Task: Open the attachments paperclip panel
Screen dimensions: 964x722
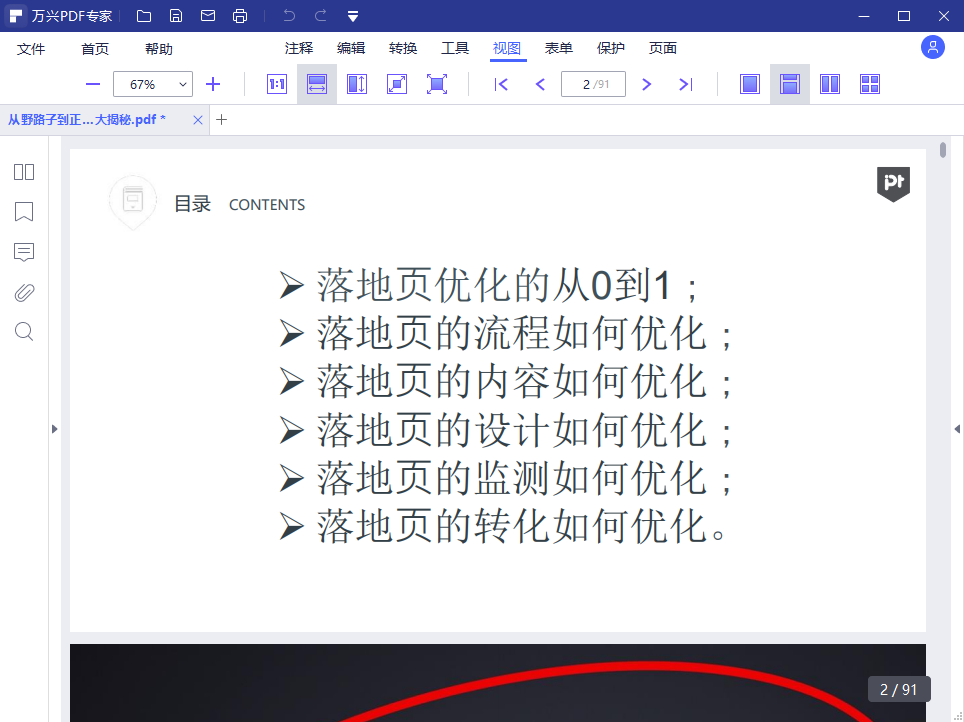Action: 24,292
